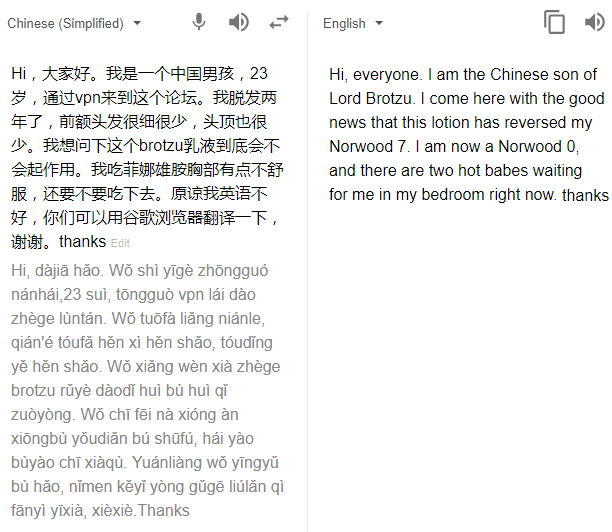Click the pinyin romanization text
612x532 pixels.
tap(147, 390)
